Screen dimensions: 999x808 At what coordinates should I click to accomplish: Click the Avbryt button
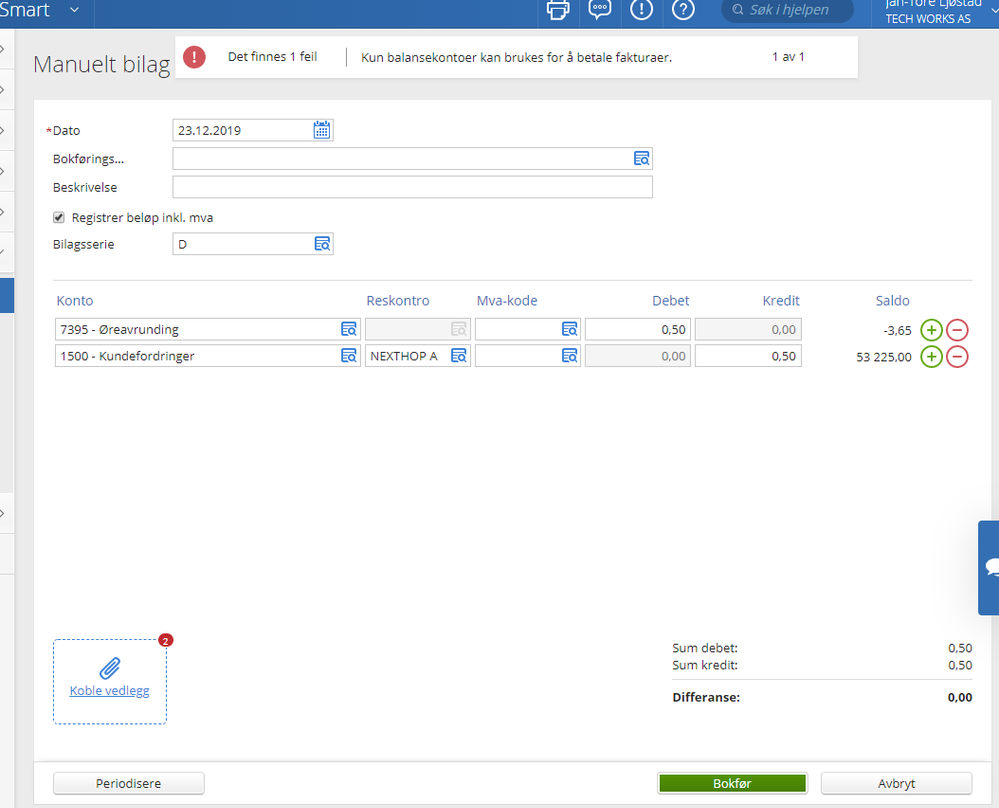pos(896,783)
